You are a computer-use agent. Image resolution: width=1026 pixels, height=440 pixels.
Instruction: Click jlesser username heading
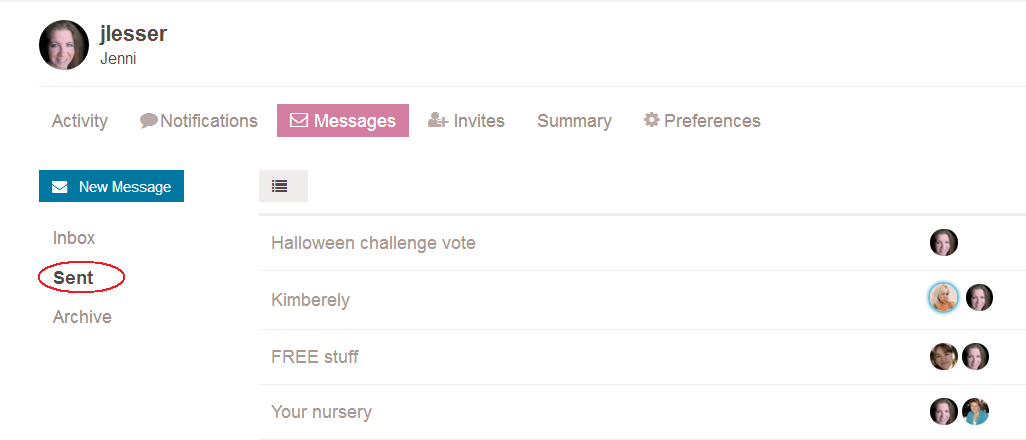133,33
